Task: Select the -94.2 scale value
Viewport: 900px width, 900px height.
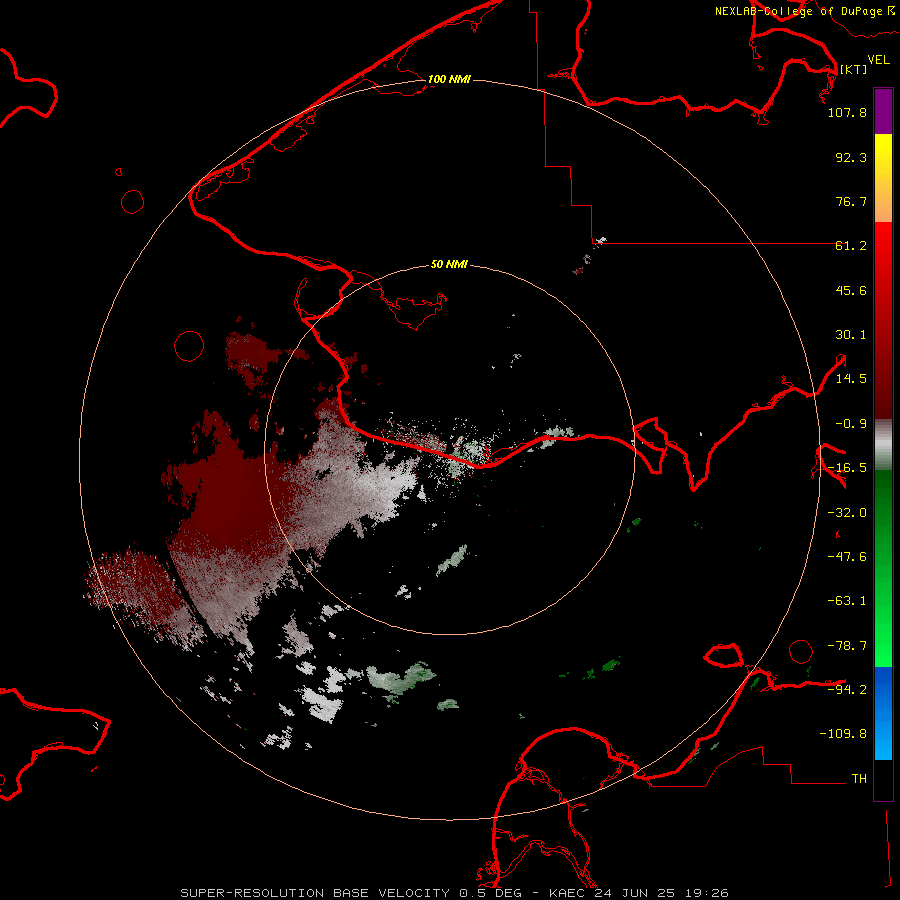Action: [x=847, y=689]
